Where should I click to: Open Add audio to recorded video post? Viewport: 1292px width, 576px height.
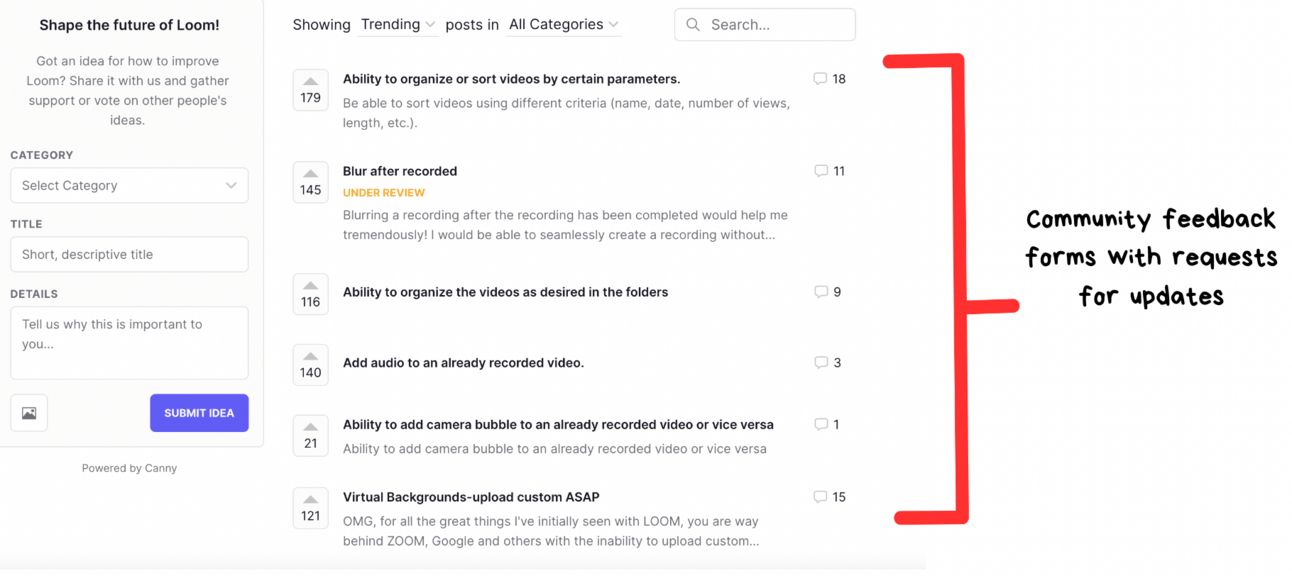tap(463, 363)
